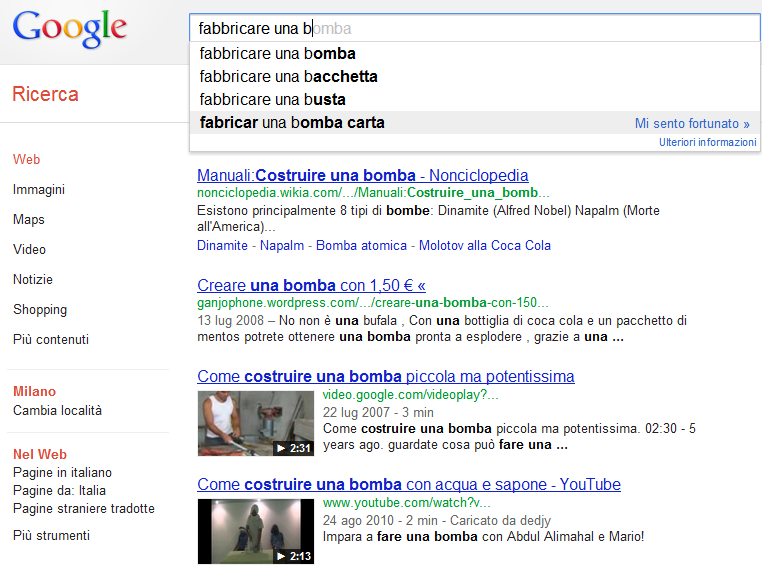The image size is (762, 568).
Task: Expand 'Più strumenti' options
Action: 51,536
